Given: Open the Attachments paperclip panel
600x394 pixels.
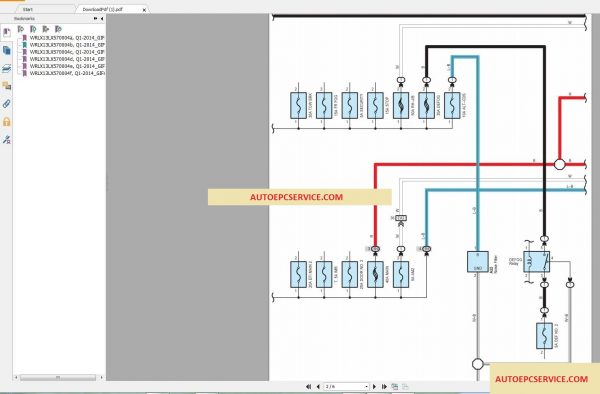Looking at the screenshot, I should tap(7, 104).
